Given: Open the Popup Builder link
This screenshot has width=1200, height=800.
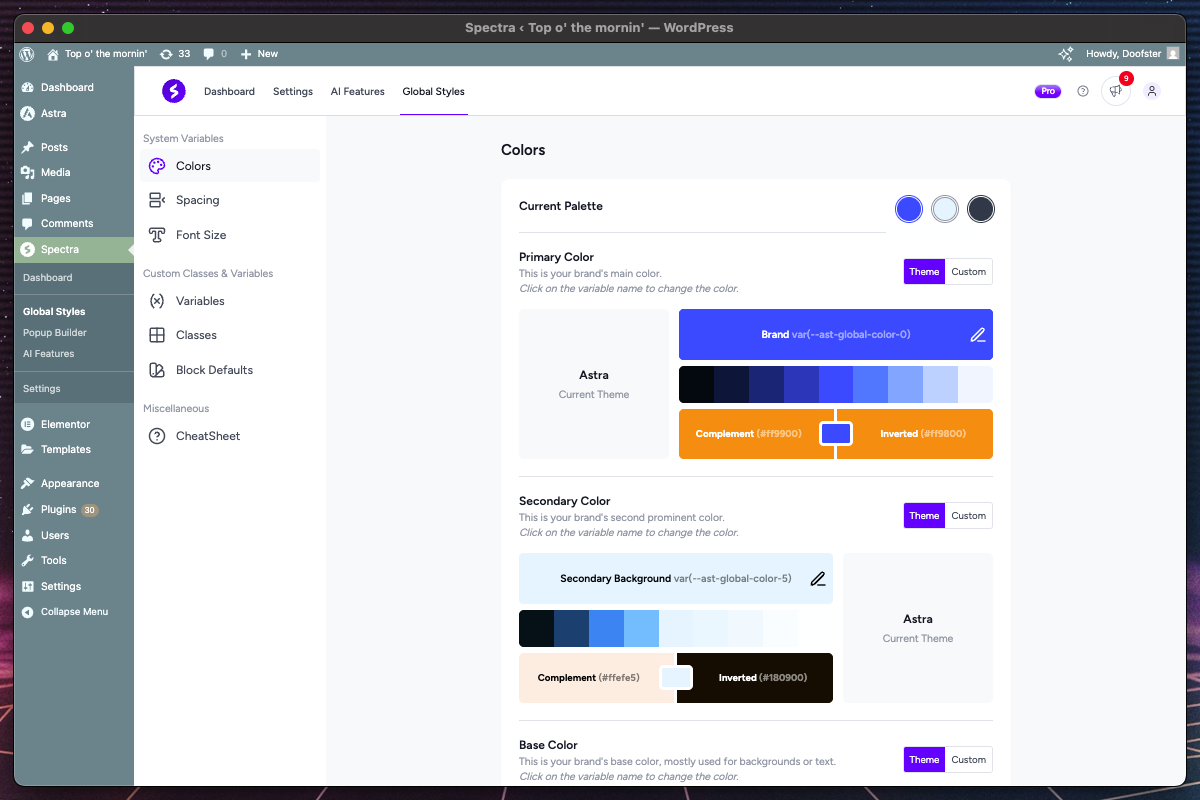Looking at the screenshot, I should 55,333.
